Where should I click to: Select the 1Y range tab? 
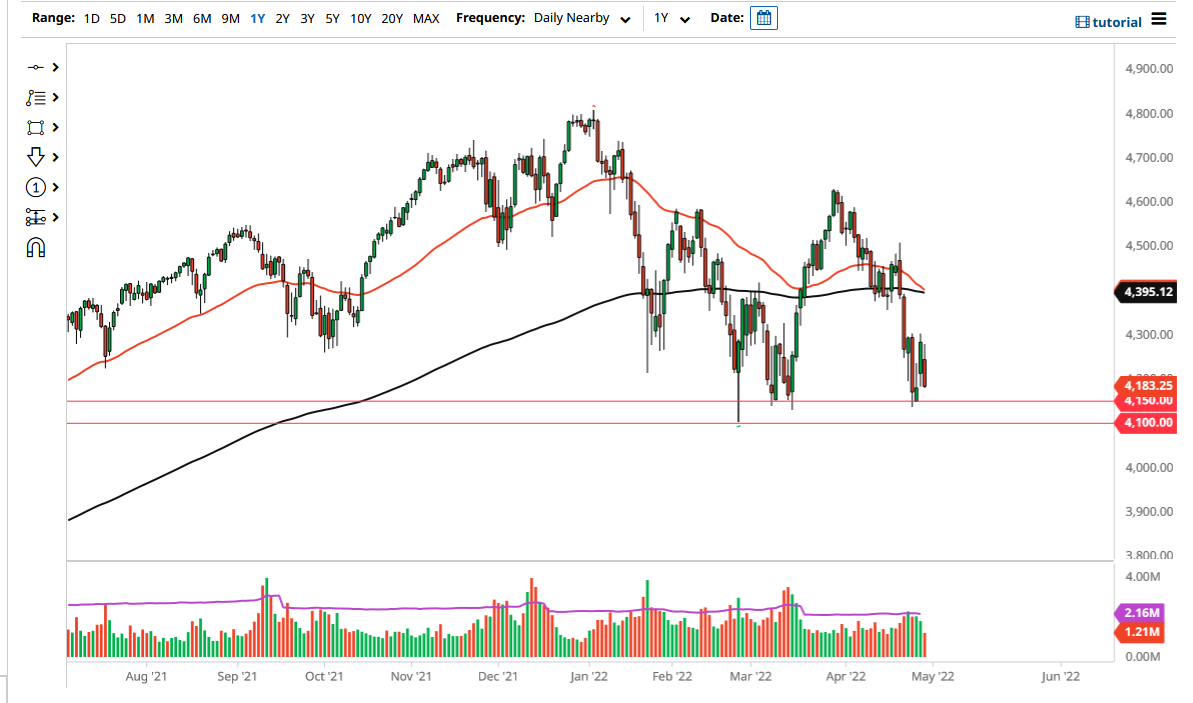point(258,18)
